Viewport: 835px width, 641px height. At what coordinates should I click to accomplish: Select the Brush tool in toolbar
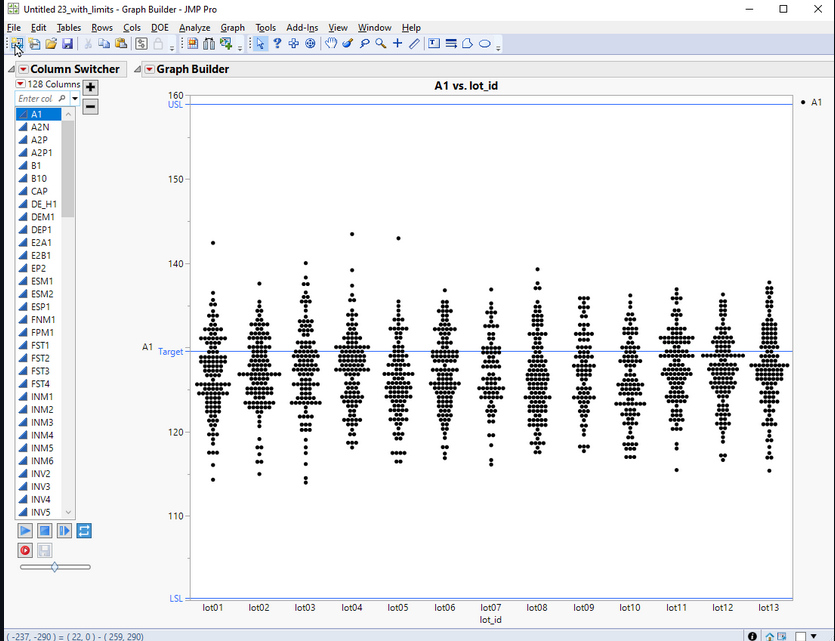coord(347,44)
